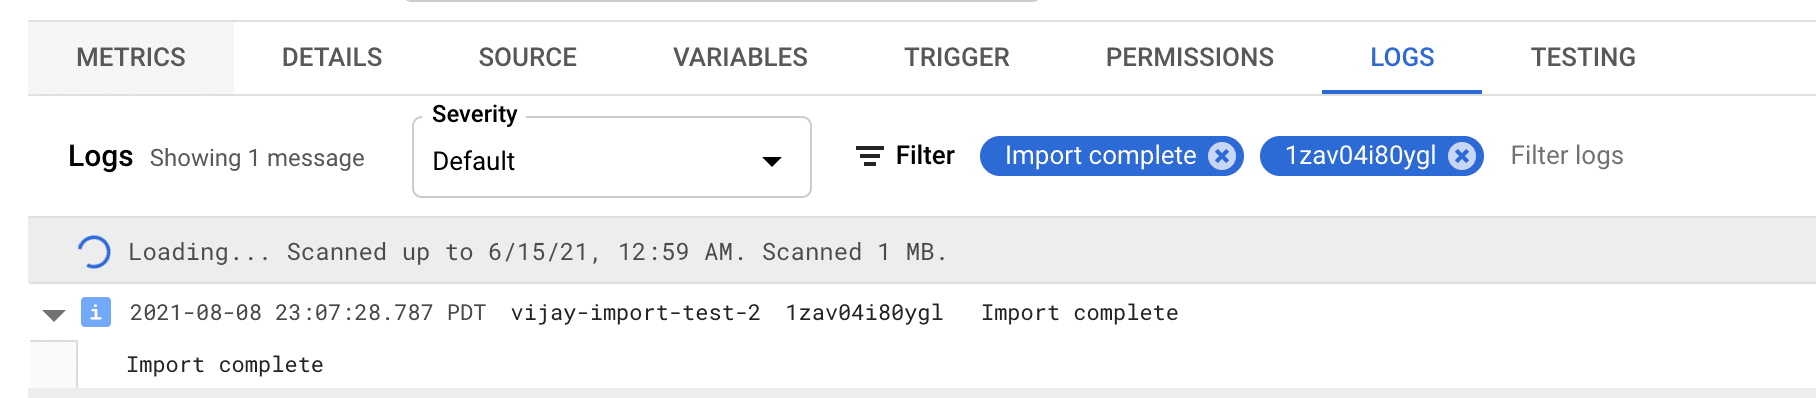Click the expanded 'Import complete' message text
This screenshot has height=398, width=1816.
tap(225, 365)
